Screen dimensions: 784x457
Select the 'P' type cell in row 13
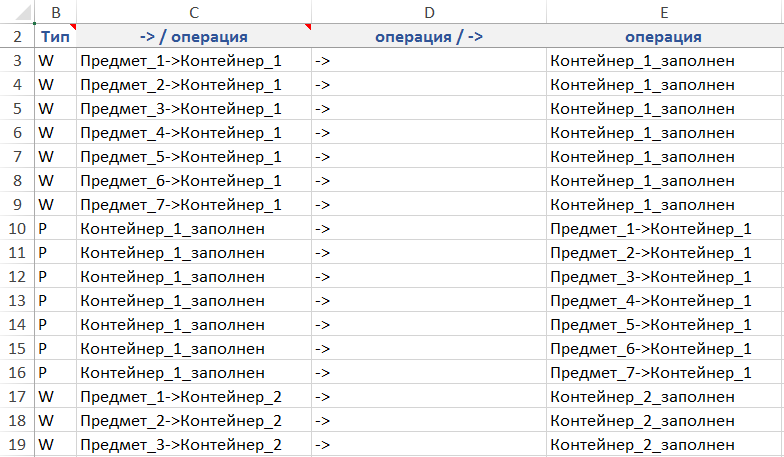click(x=55, y=300)
